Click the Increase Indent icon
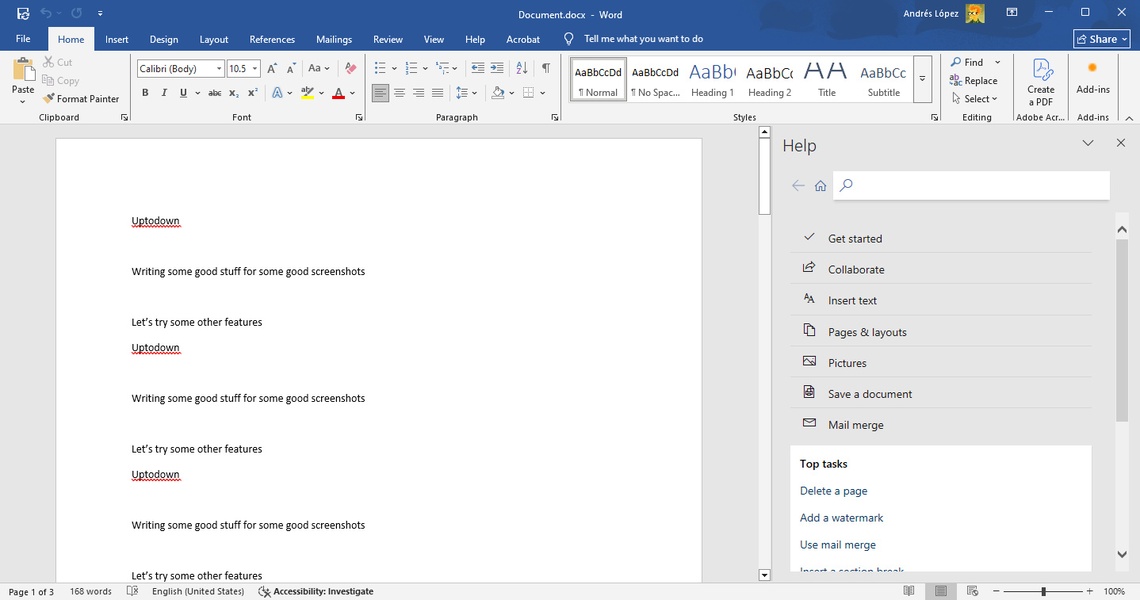Screen dimensions: 1140x600 pyautogui.click(x=497, y=69)
